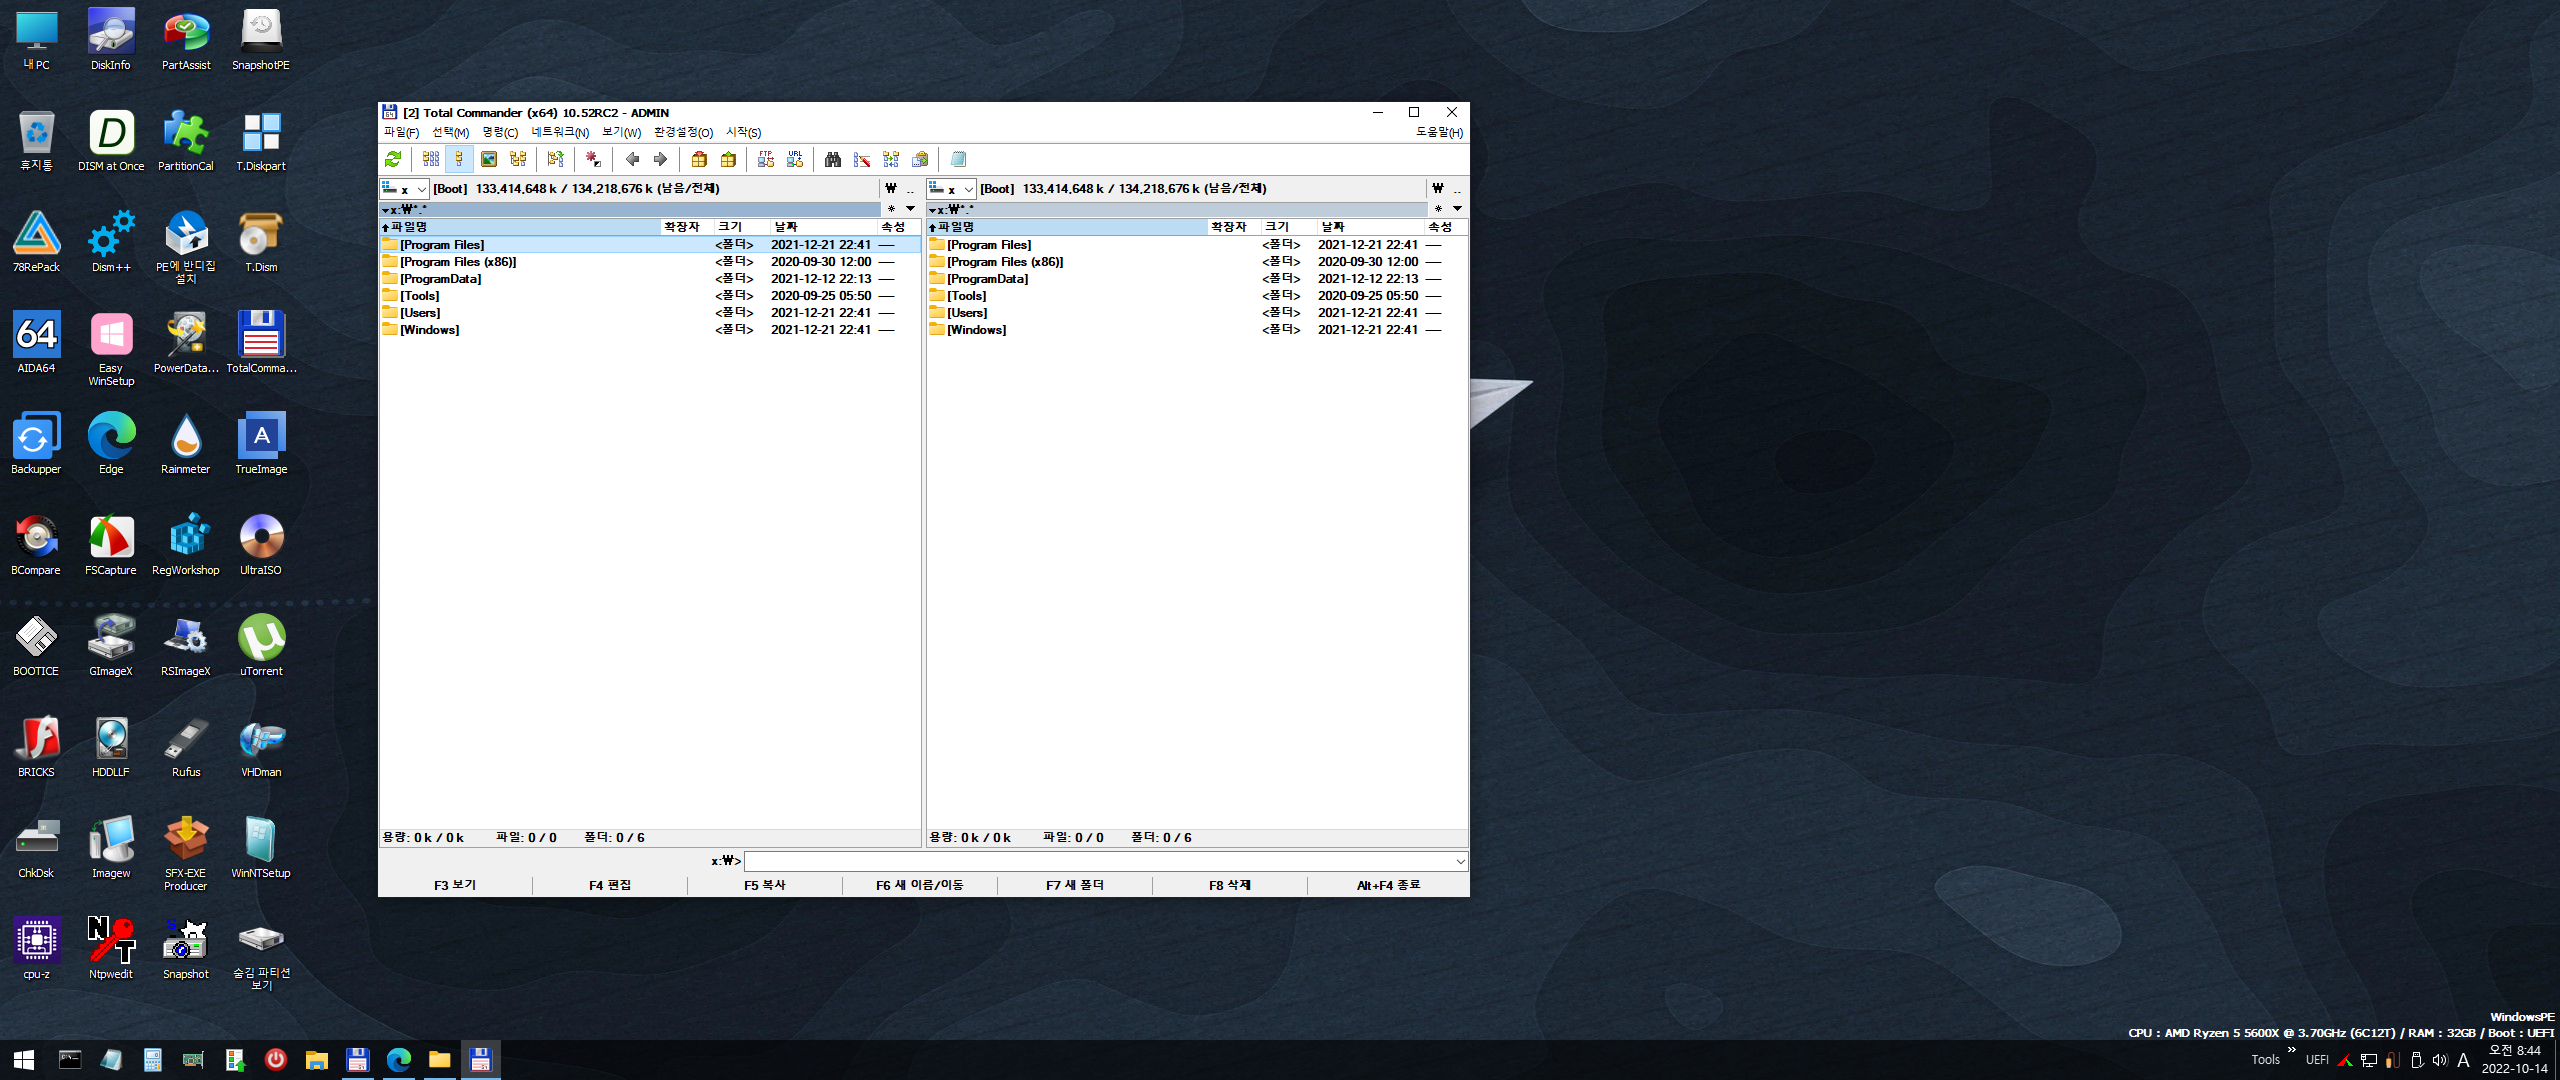Image resolution: width=2560 pixels, height=1080 pixels.
Task: Open right panel directory hotlist star button
Action: click(x=1438, y=209)
